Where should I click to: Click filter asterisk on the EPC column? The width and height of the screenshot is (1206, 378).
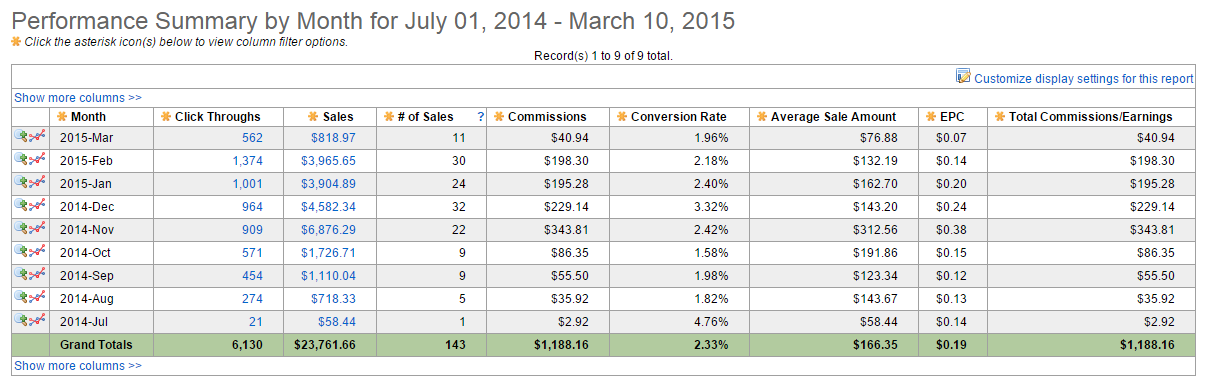coord(932,117)
